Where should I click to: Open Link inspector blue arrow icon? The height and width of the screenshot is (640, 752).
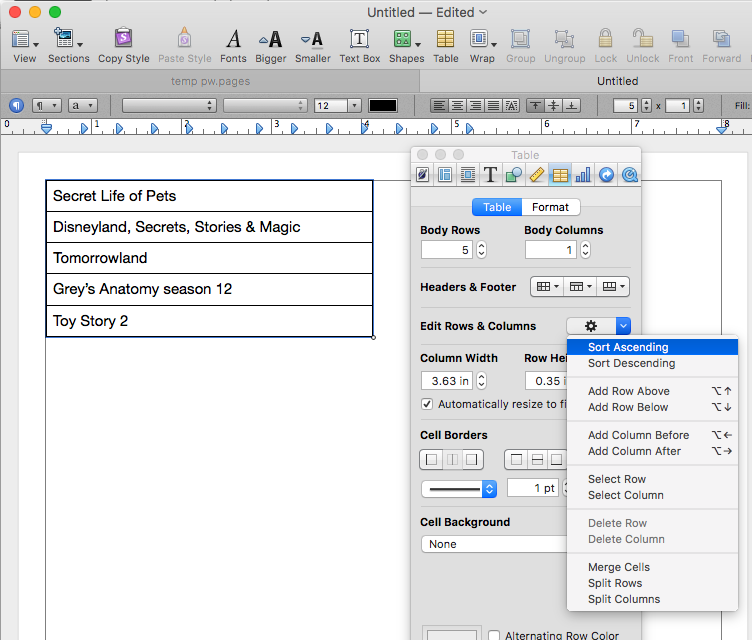click(606, 175)
